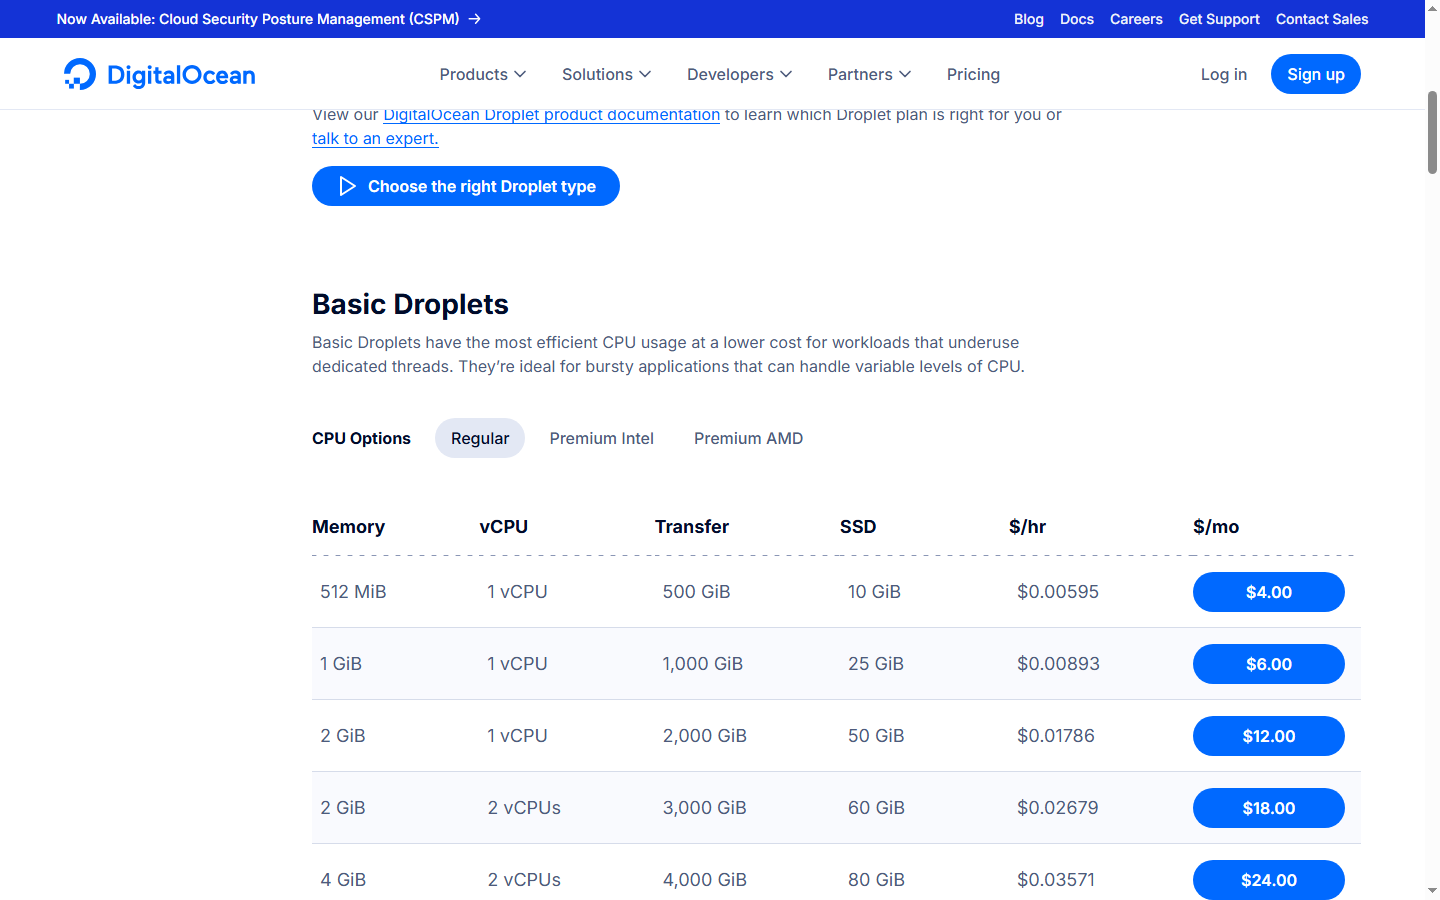Switch to Premium AMD CPU option
This screenshot has width=1440, height=900.
coord(748,438)
